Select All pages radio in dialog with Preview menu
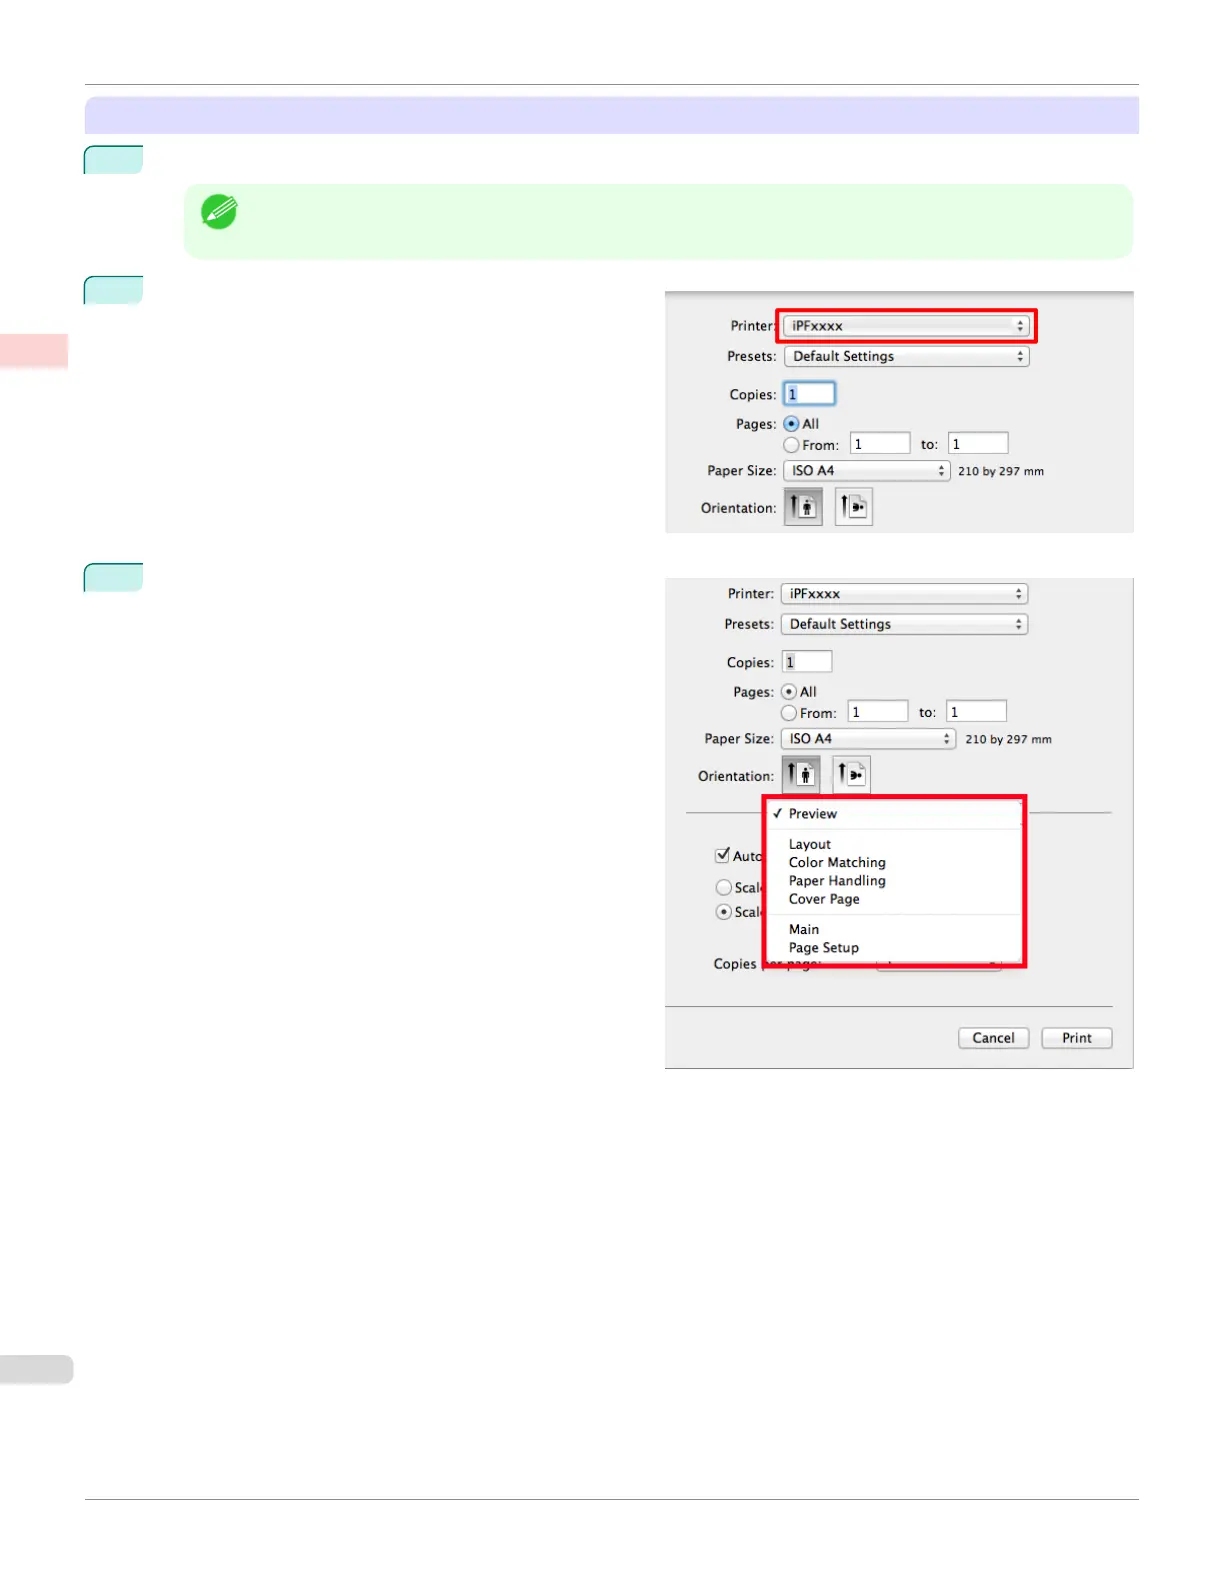The width and height of the screenshot is (1224, 1584). click(x=789, y=692)
